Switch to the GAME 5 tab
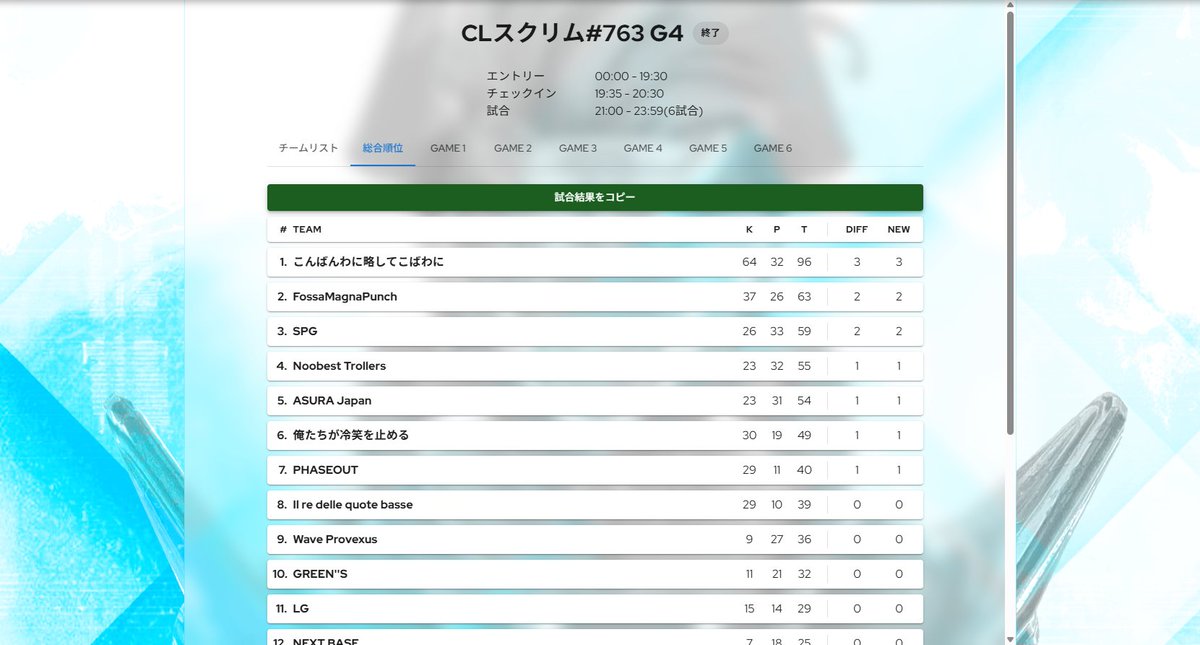 pos(708,148)
